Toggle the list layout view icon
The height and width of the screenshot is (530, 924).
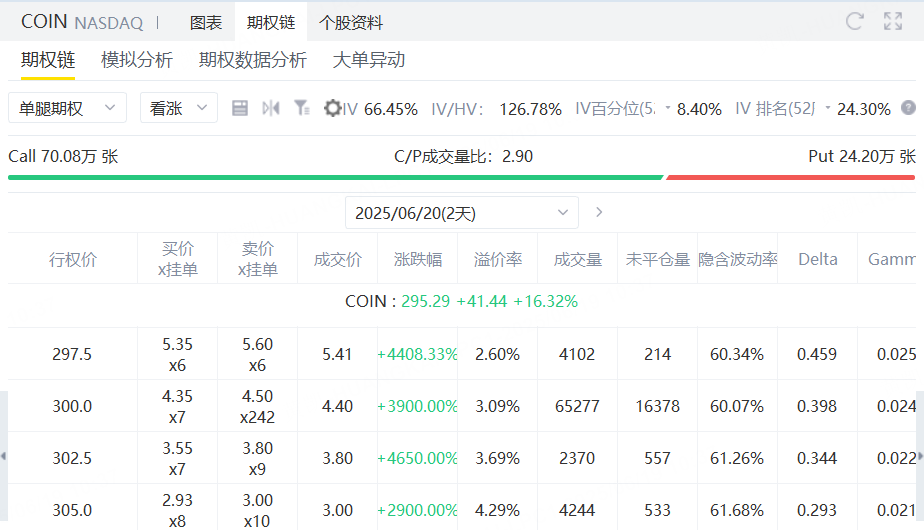tap(240, 108)
